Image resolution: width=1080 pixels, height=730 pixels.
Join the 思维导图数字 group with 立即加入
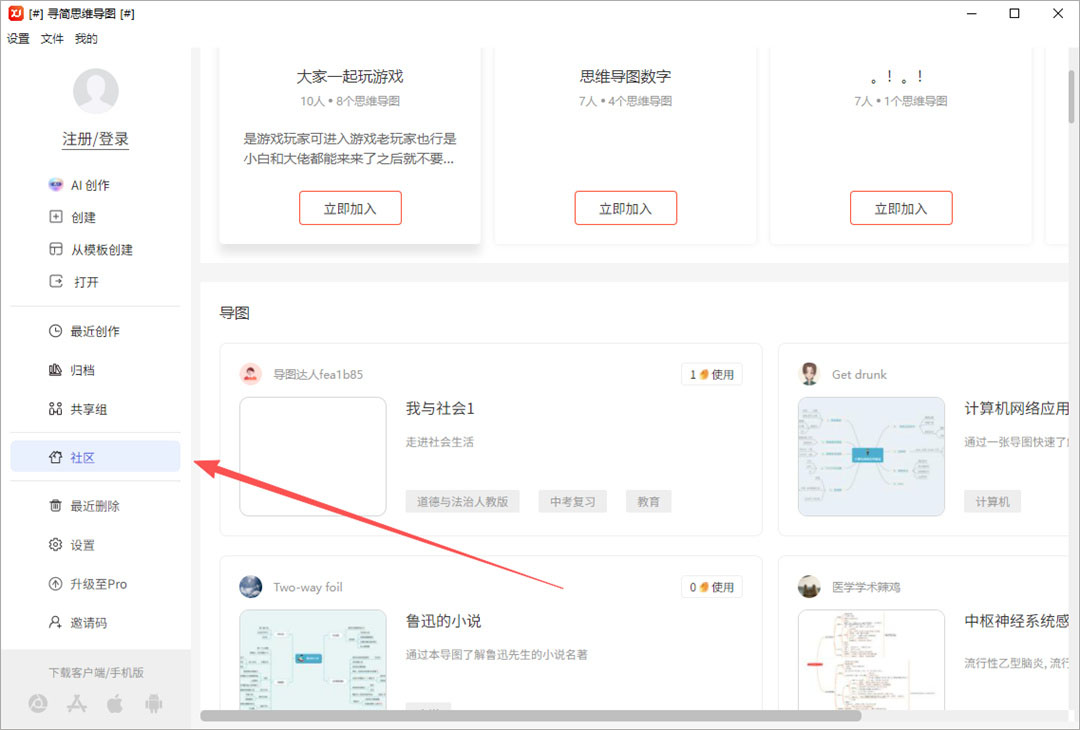(x=625, y=208)
